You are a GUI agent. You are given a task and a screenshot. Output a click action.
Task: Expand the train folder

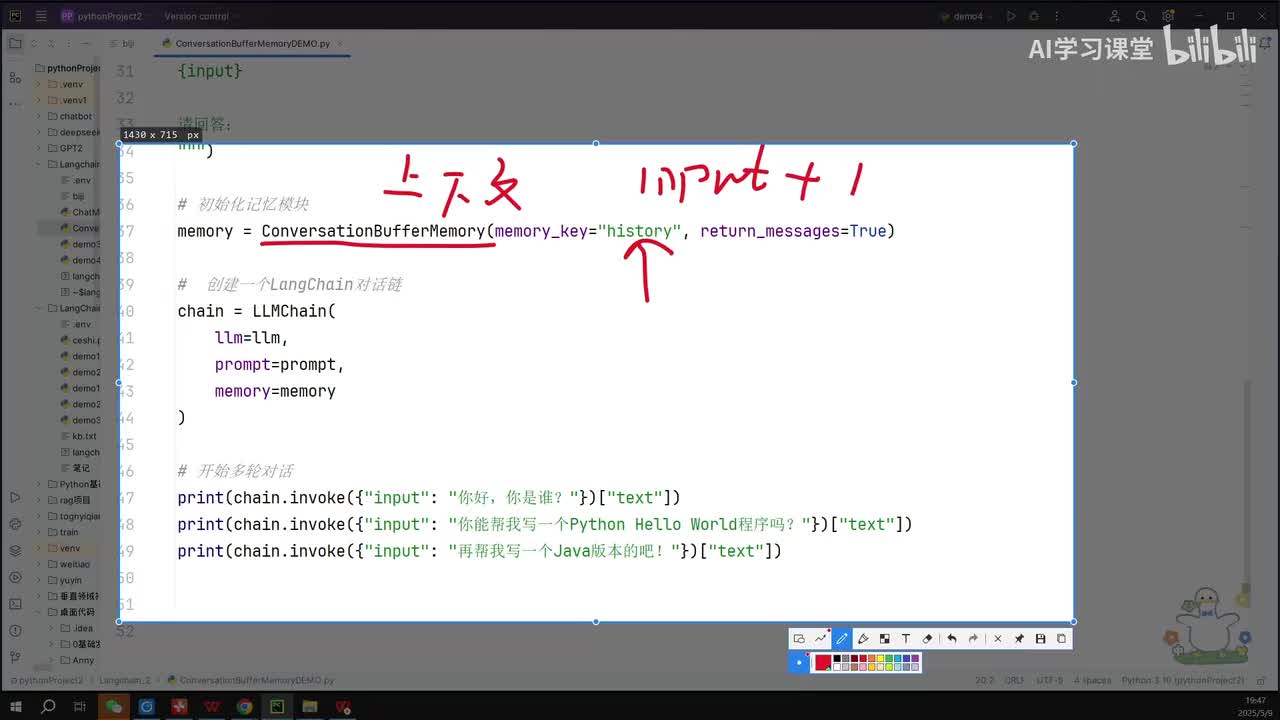(x=39, y=532)
